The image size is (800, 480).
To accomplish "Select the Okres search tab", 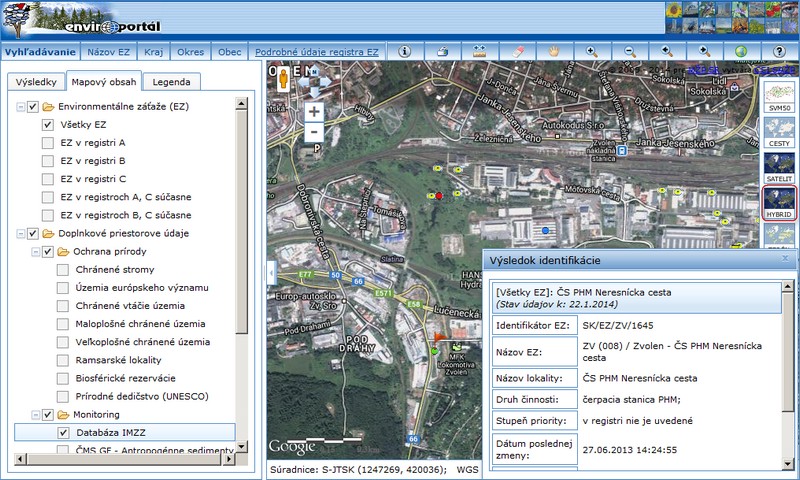I will 190,52.
